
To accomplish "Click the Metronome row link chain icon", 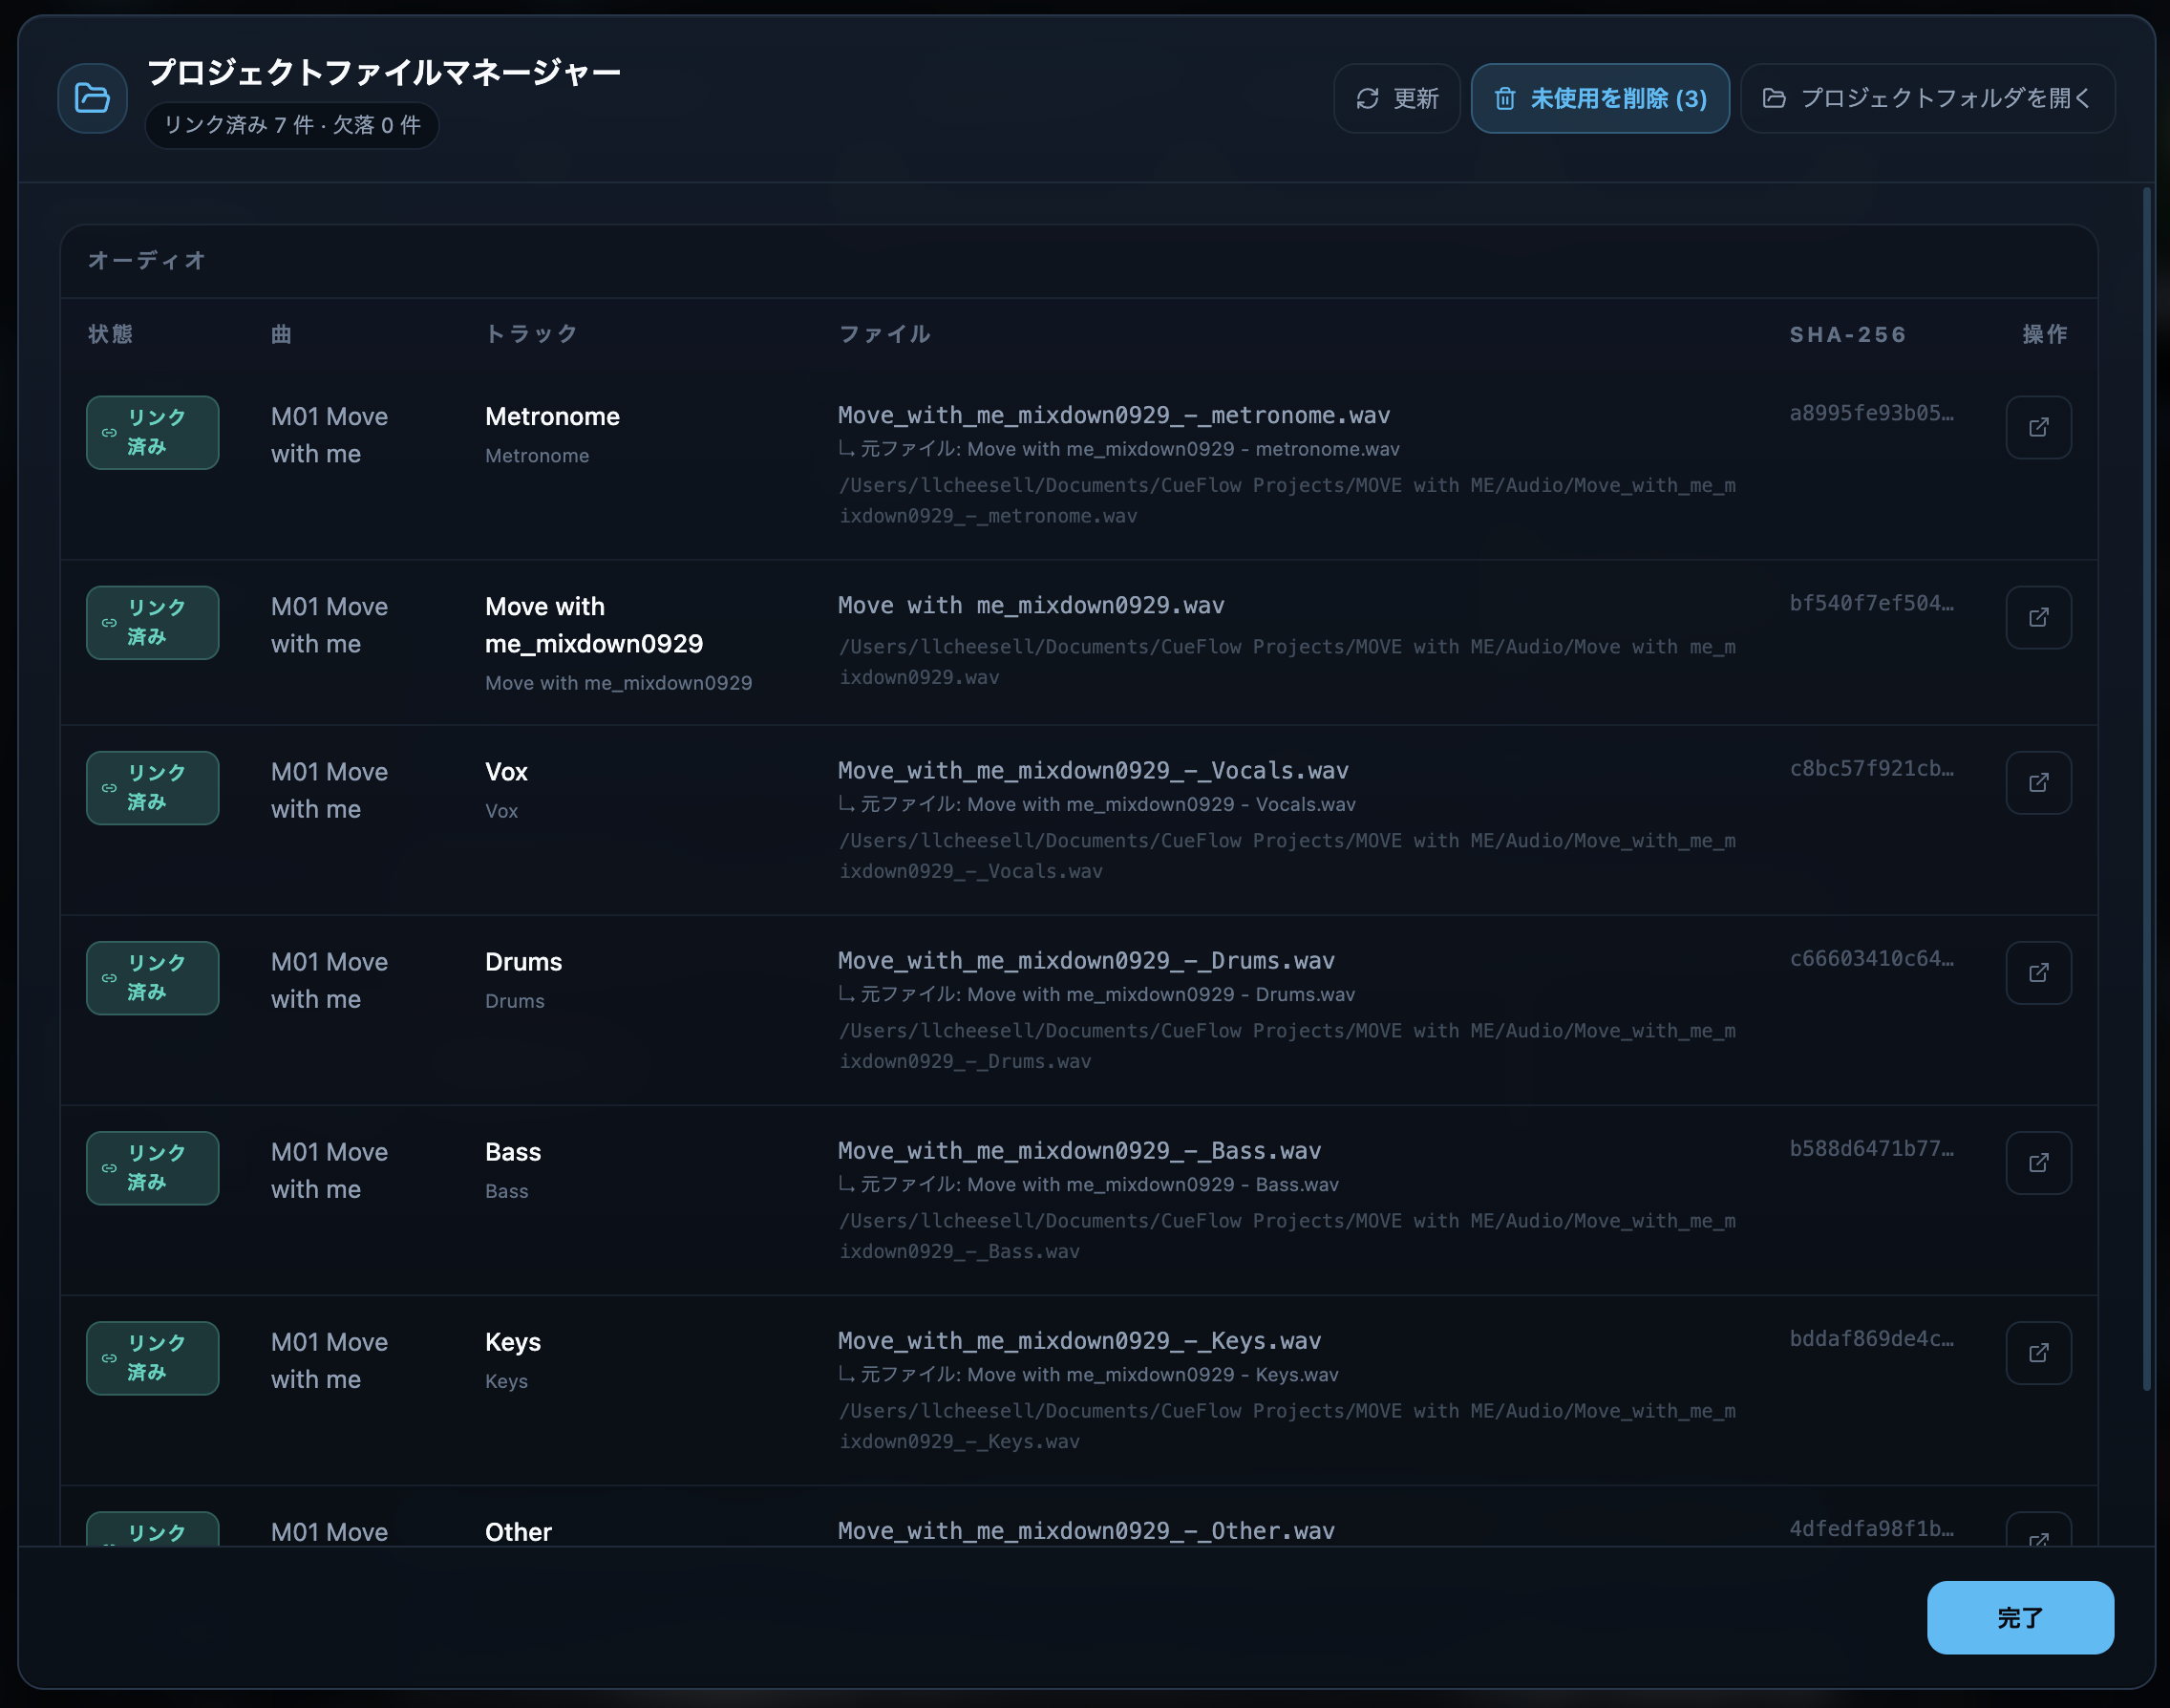I will coord(109,433).
